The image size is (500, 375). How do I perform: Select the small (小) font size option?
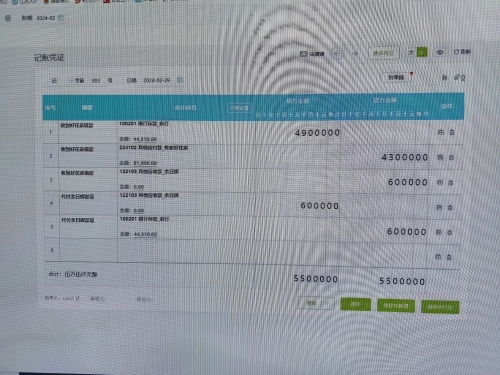tap(422, 52)
